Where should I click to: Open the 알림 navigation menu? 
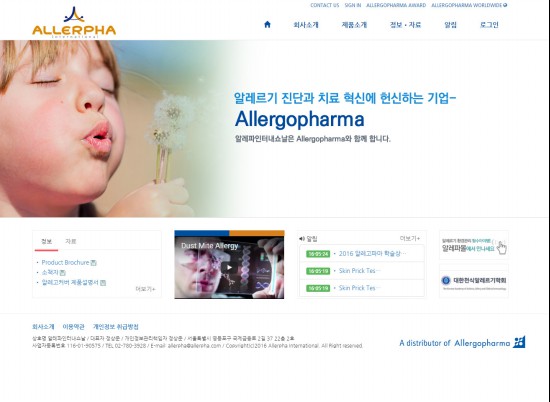pos(450,25)
